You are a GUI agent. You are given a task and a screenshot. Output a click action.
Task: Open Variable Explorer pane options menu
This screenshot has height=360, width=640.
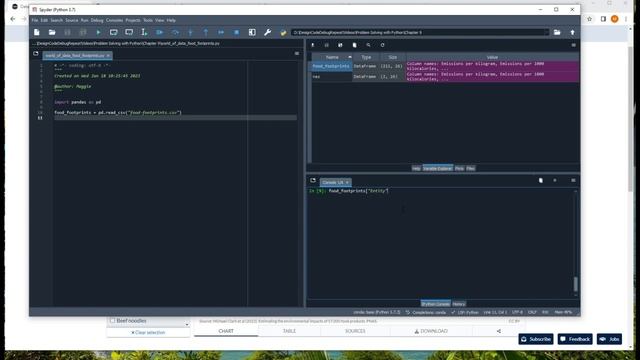coord(573,45)
